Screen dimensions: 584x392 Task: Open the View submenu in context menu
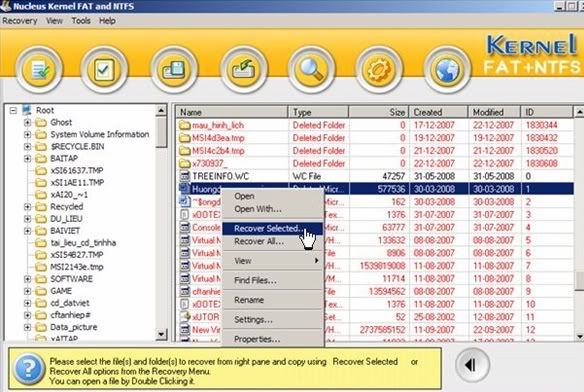click(x=272, y=260)
